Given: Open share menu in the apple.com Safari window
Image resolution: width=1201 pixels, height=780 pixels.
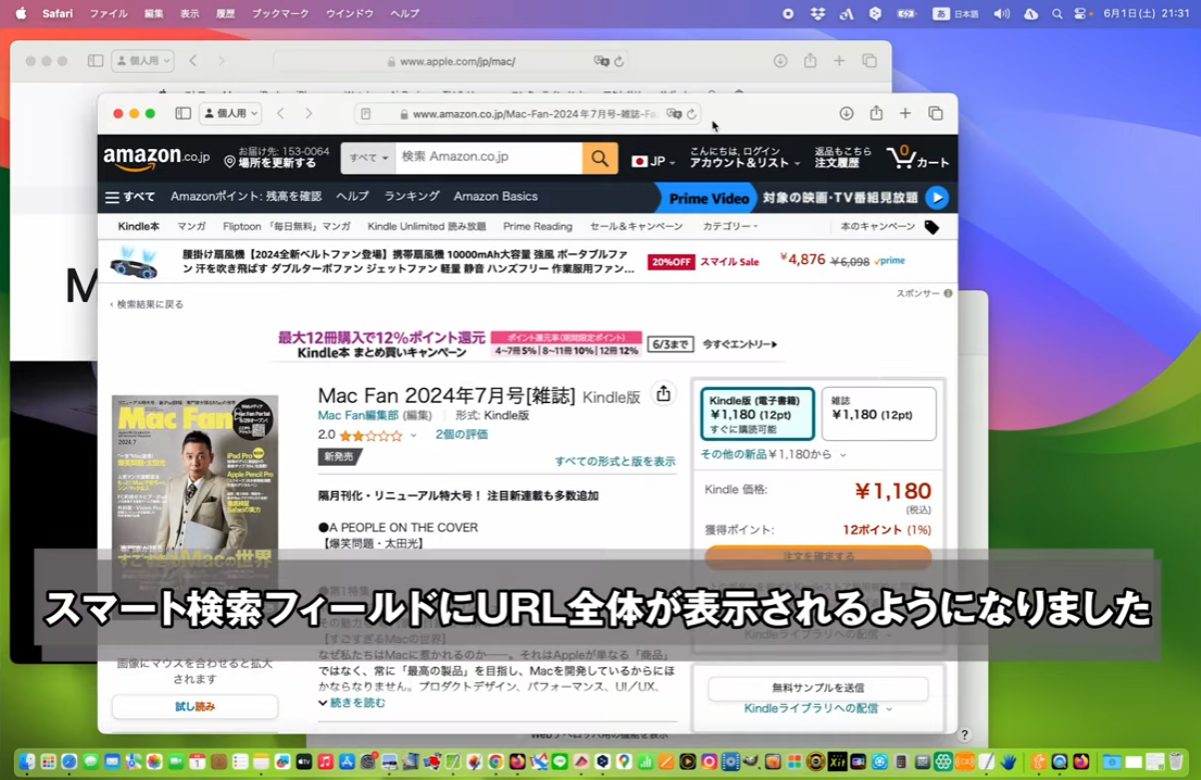Looking at the screenshot, I should click(810, 61).
